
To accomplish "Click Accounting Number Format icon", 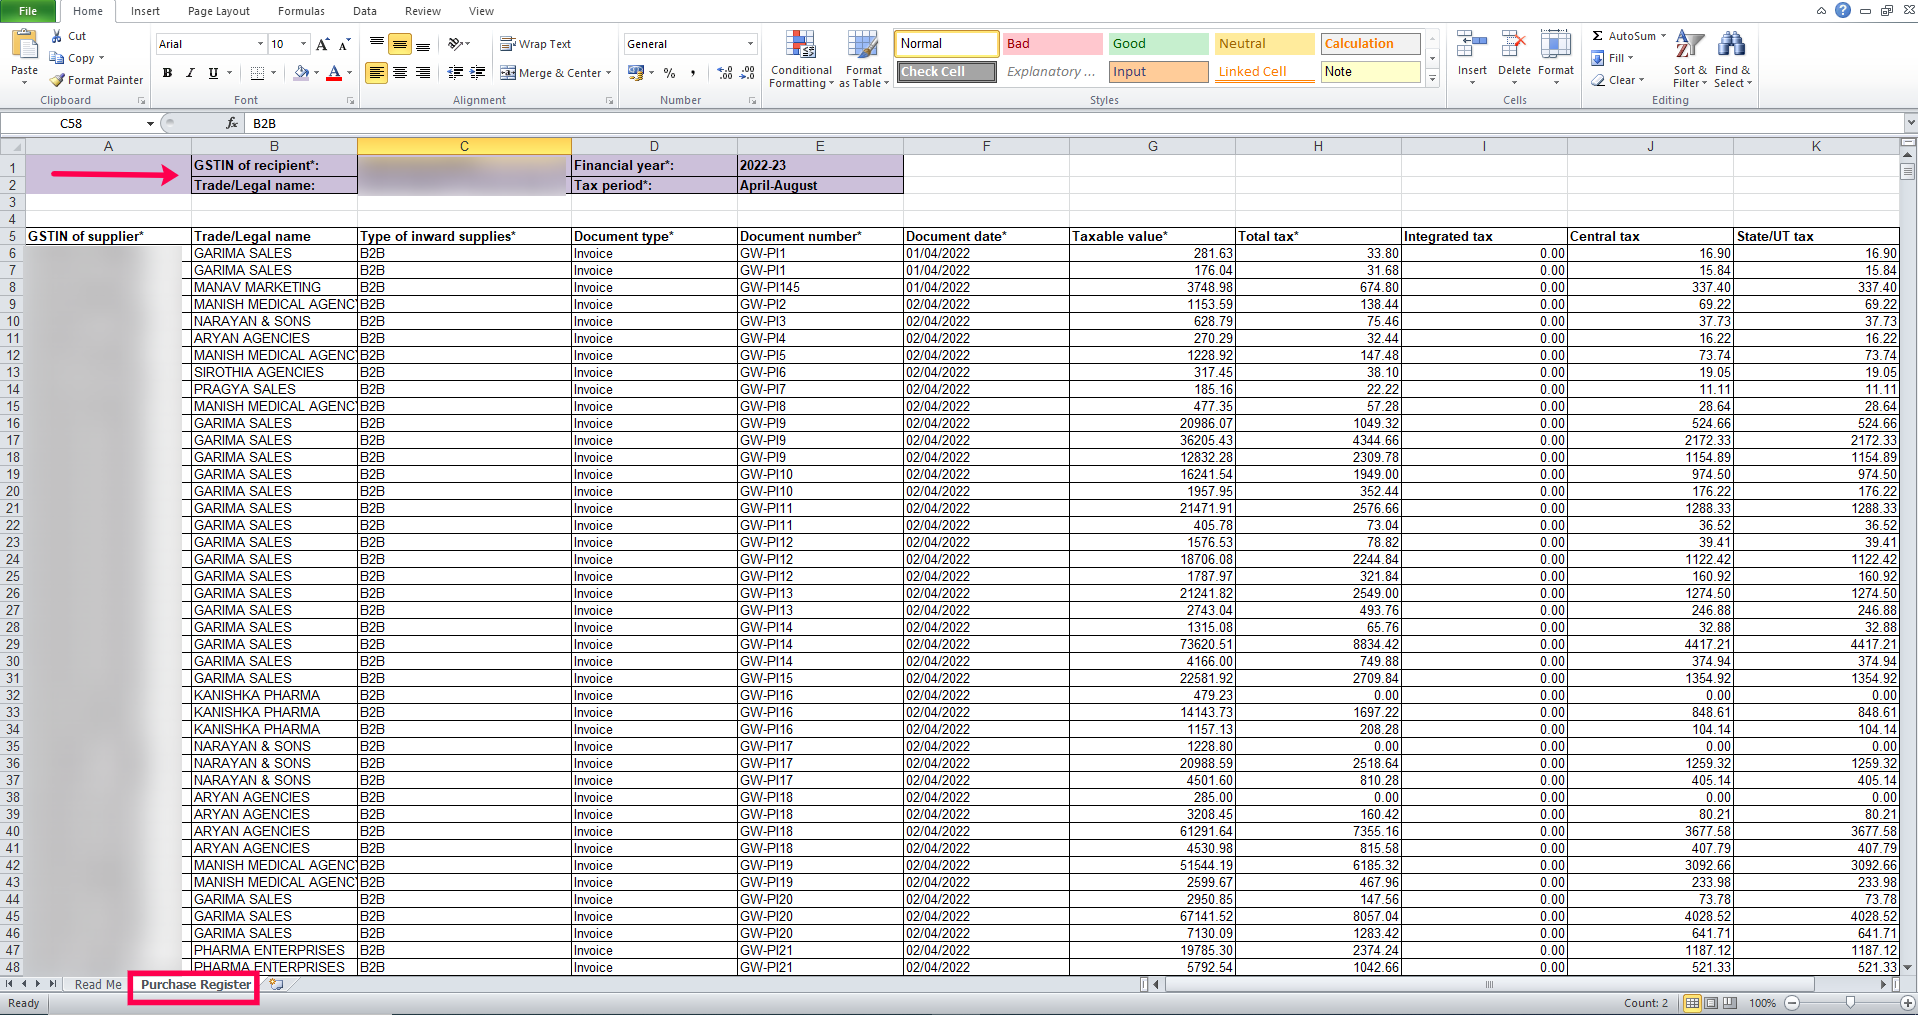I will tap(635, 73).
